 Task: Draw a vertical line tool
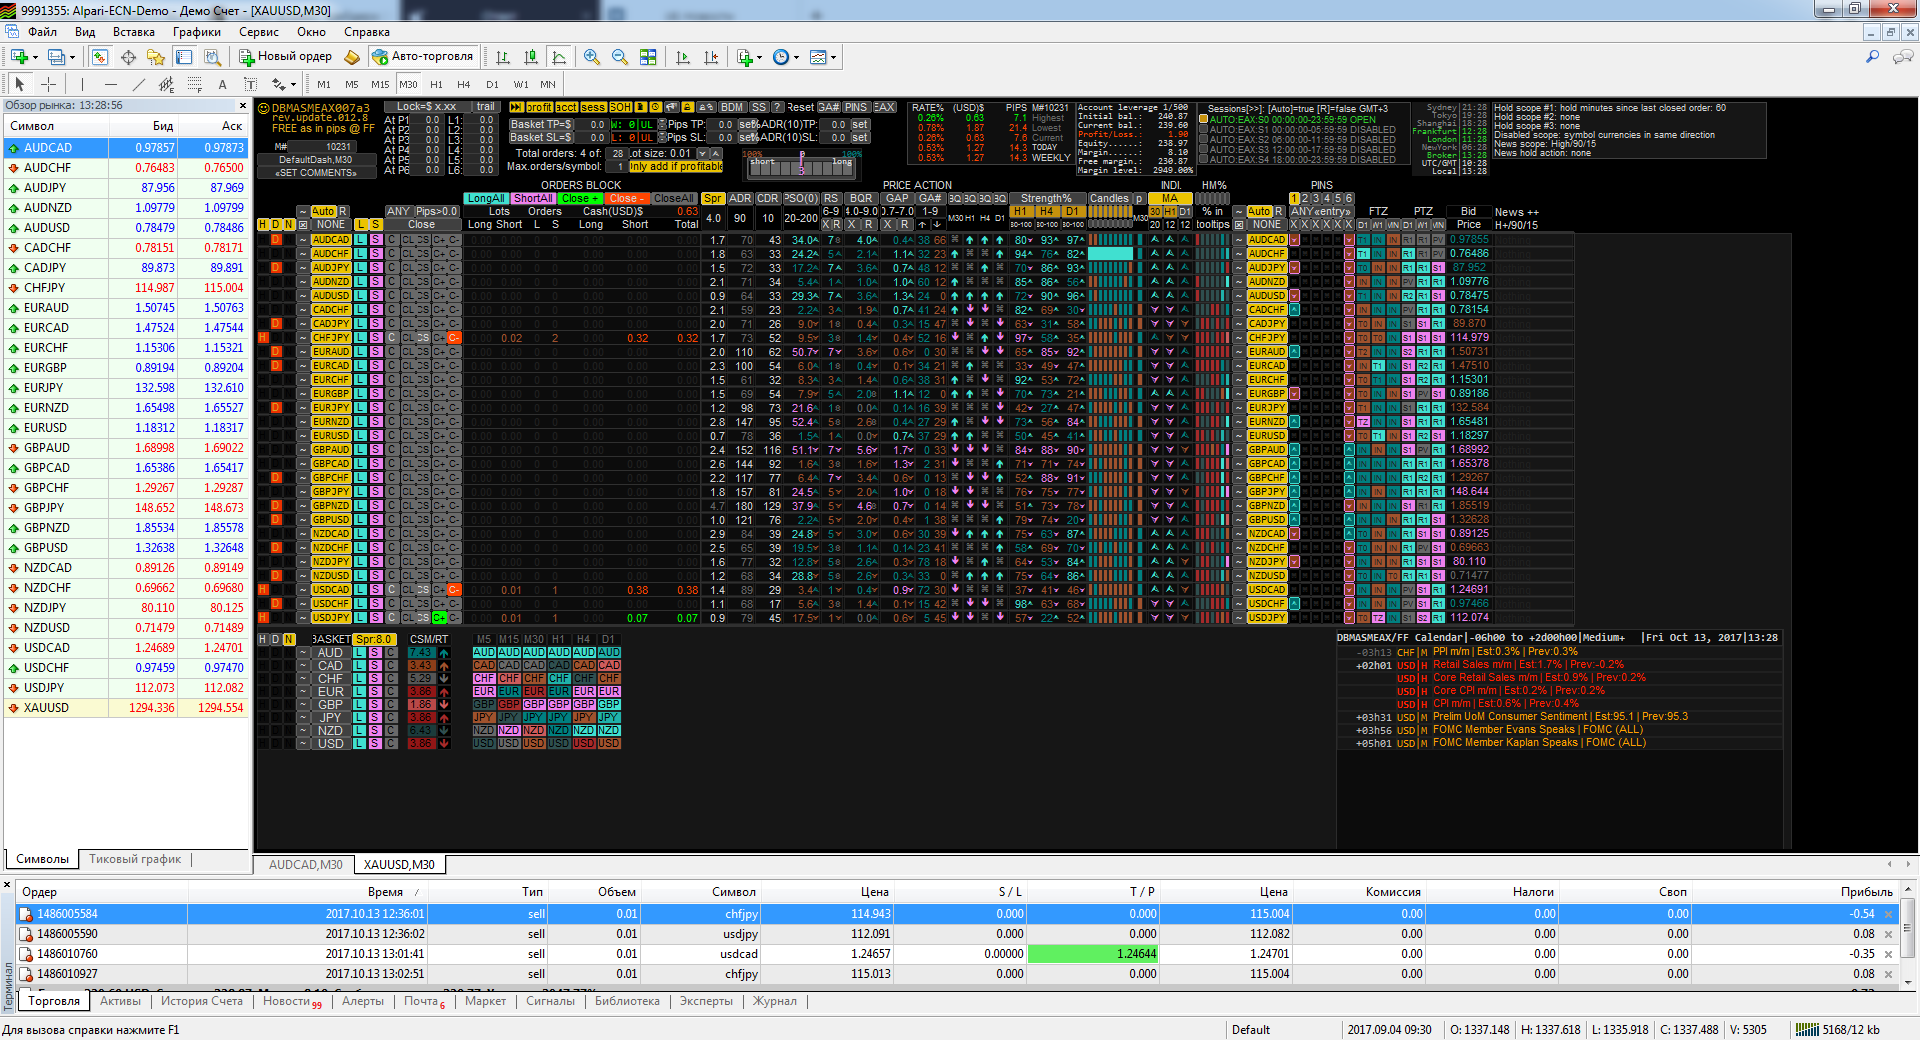(x=82, y=84)
